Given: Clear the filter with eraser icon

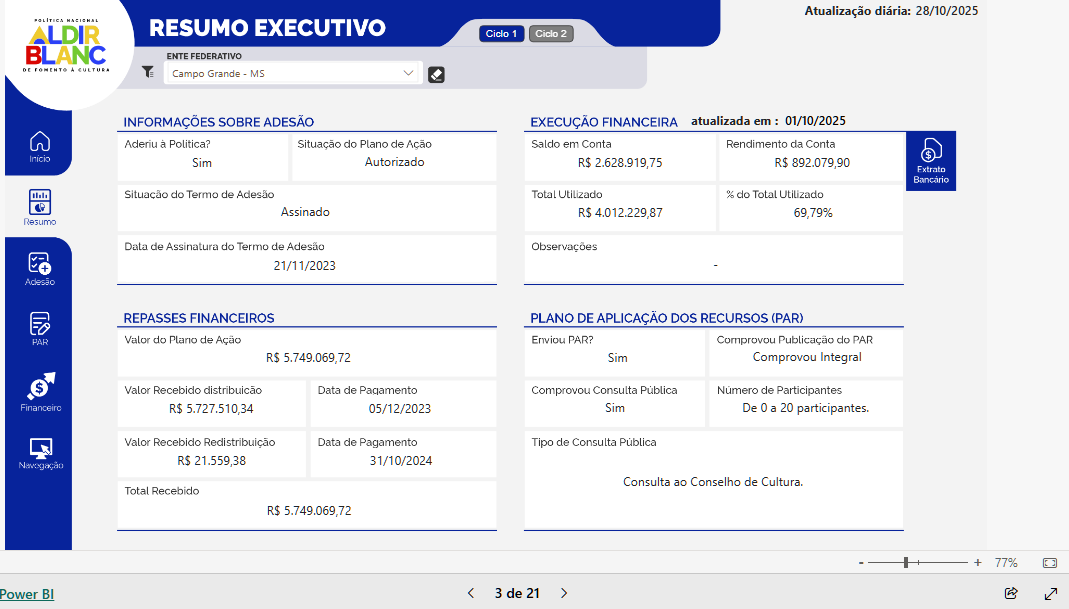Looking at the screenshot, I should tap(436, 74).
